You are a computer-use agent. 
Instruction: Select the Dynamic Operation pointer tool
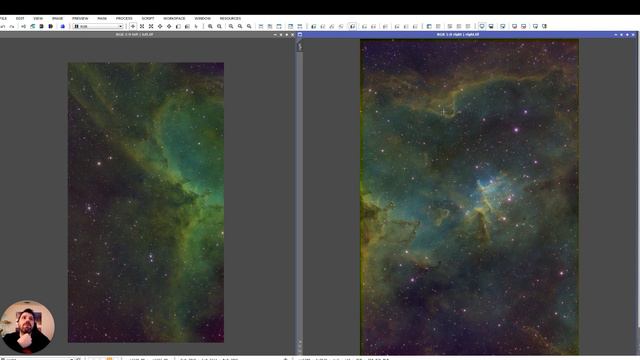[x=196, y=27]
